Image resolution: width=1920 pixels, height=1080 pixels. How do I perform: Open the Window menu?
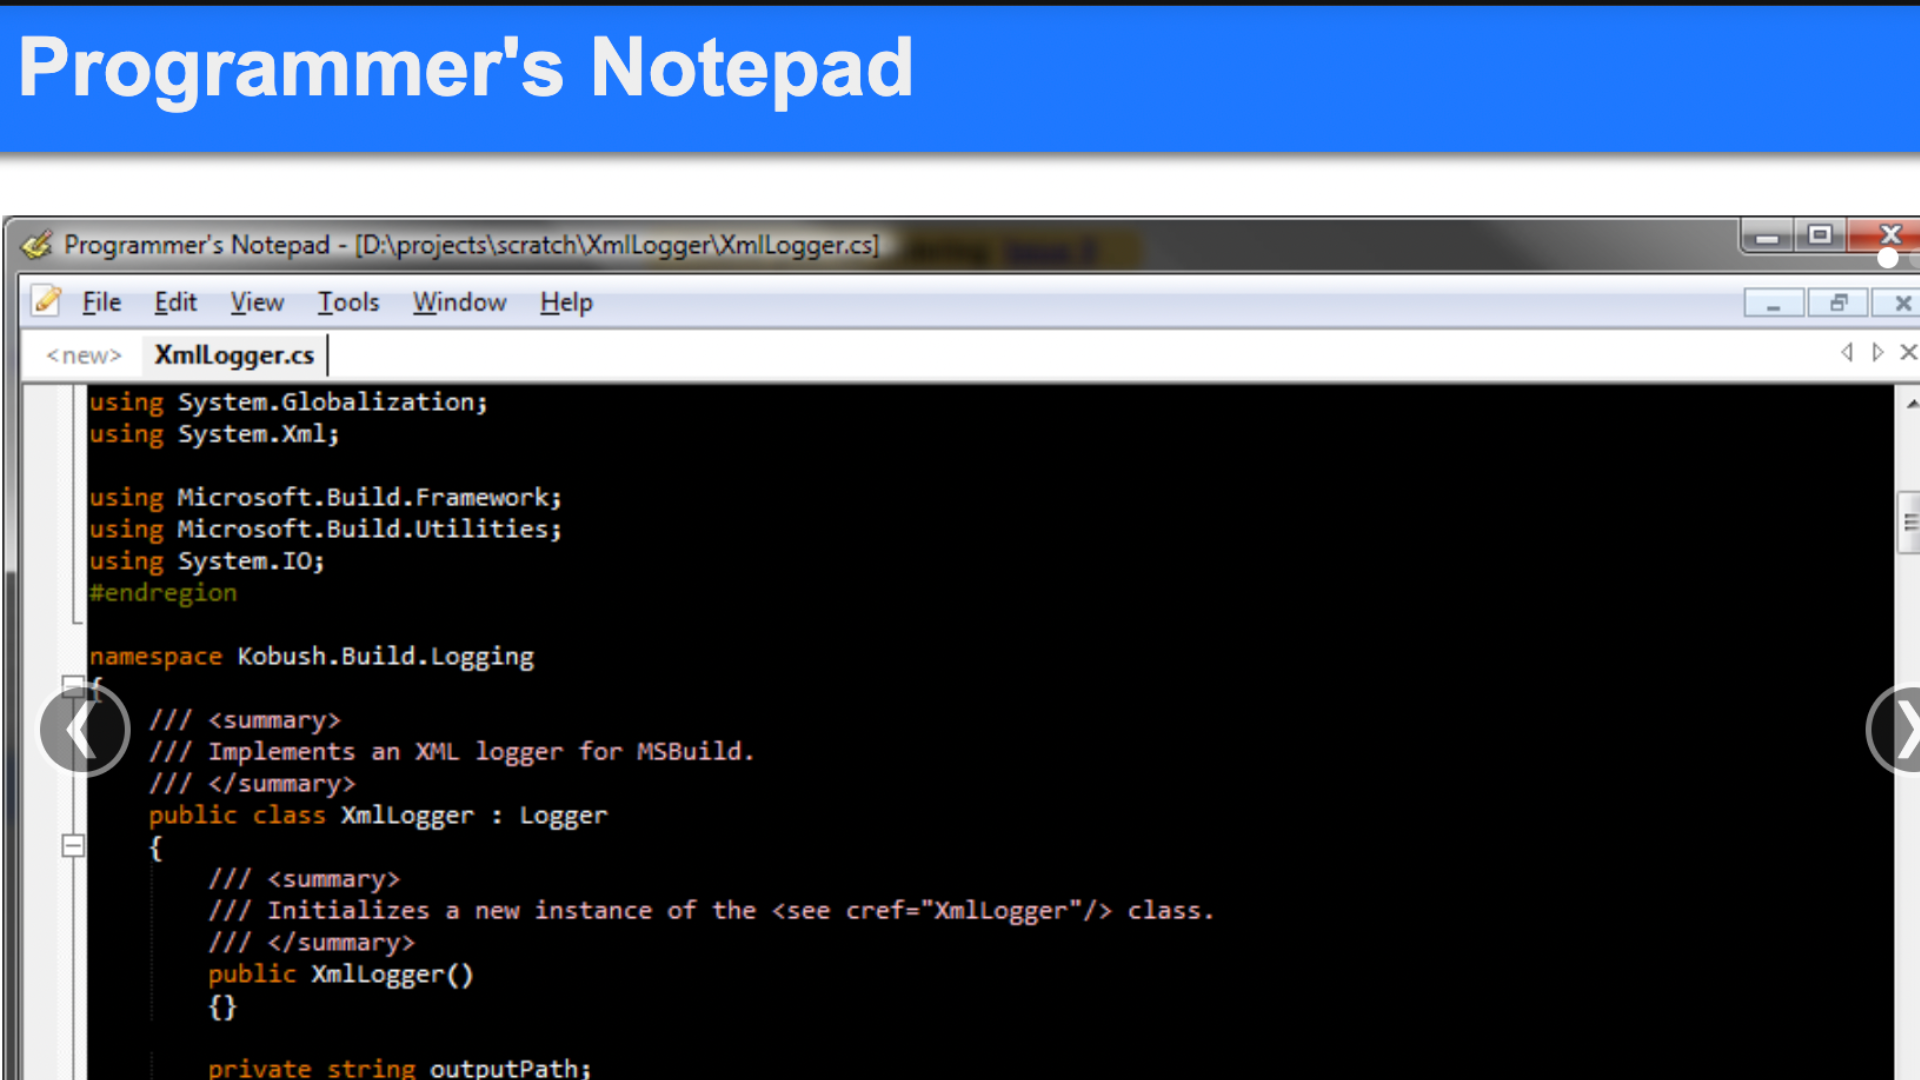[459, 302]
